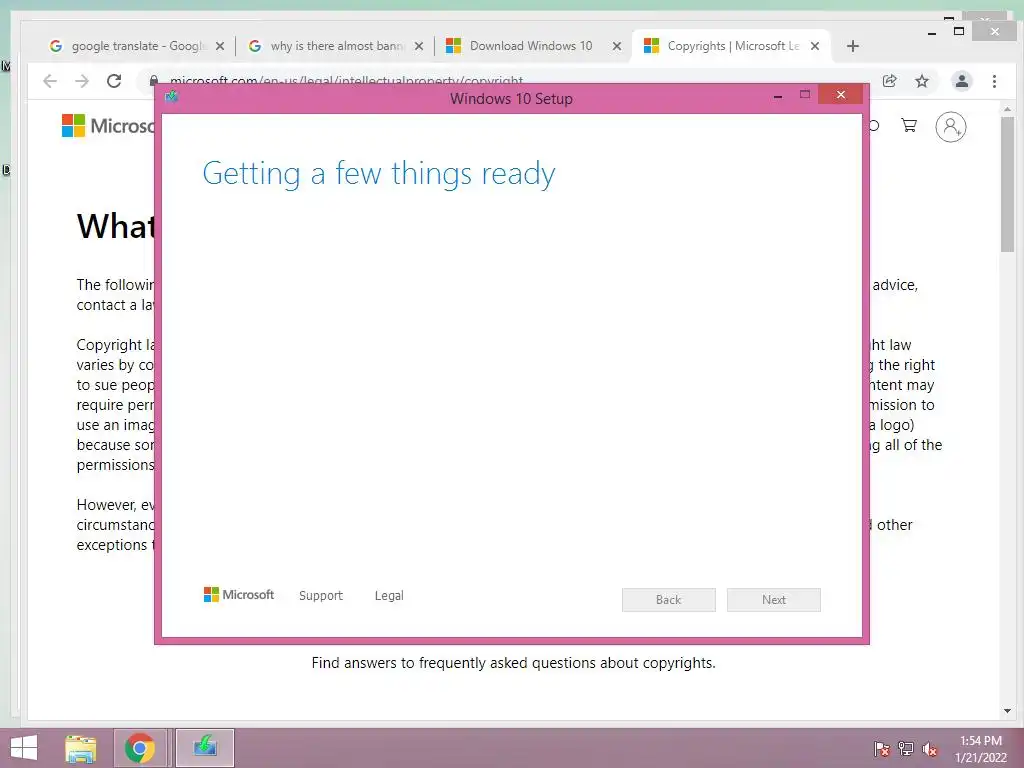Close the 'why is there almost' tab
The image size is (1024, 768).
tap(419, 46)
